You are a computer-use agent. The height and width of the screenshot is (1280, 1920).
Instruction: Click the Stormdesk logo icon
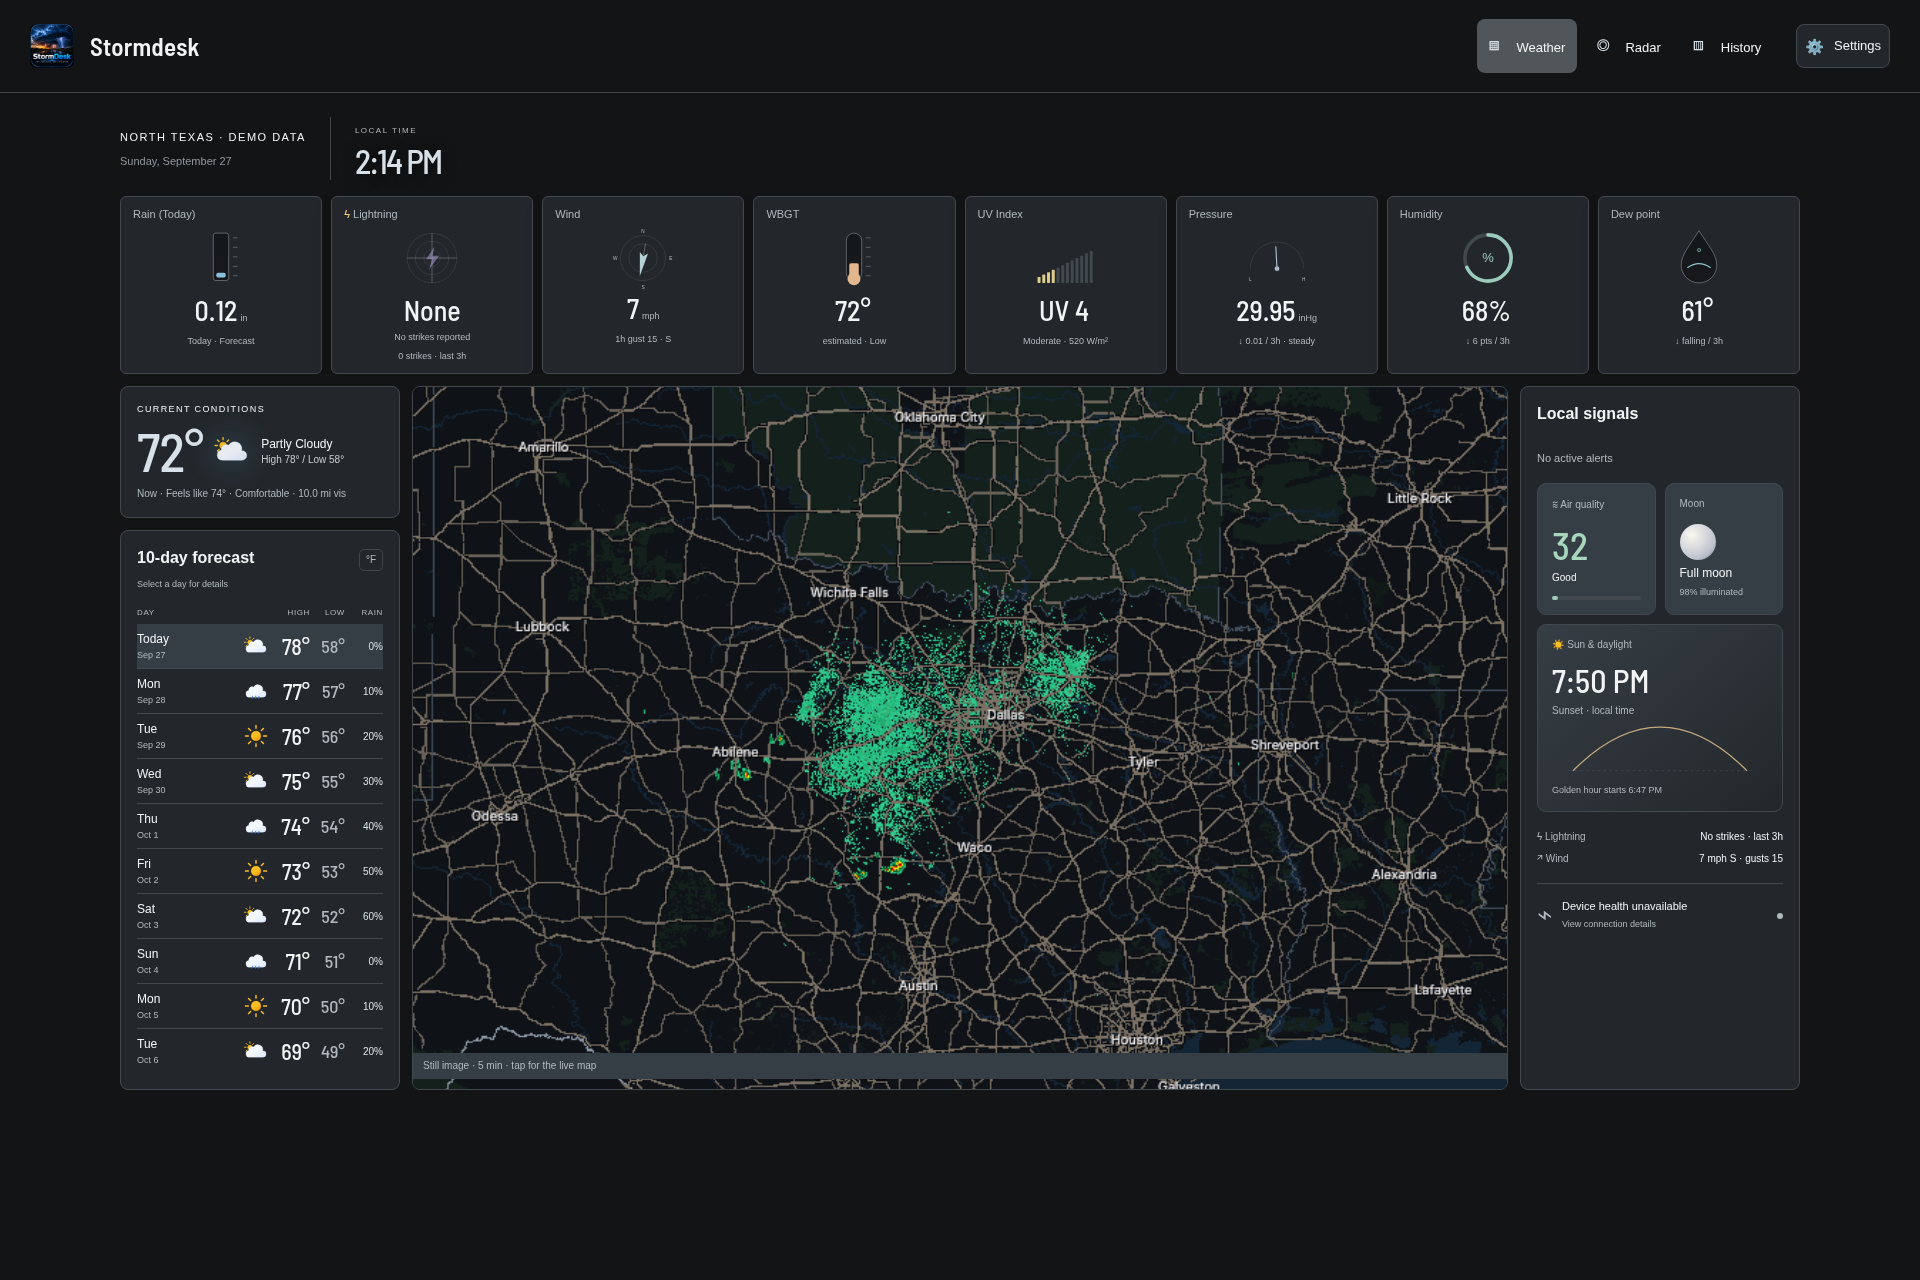51,46
